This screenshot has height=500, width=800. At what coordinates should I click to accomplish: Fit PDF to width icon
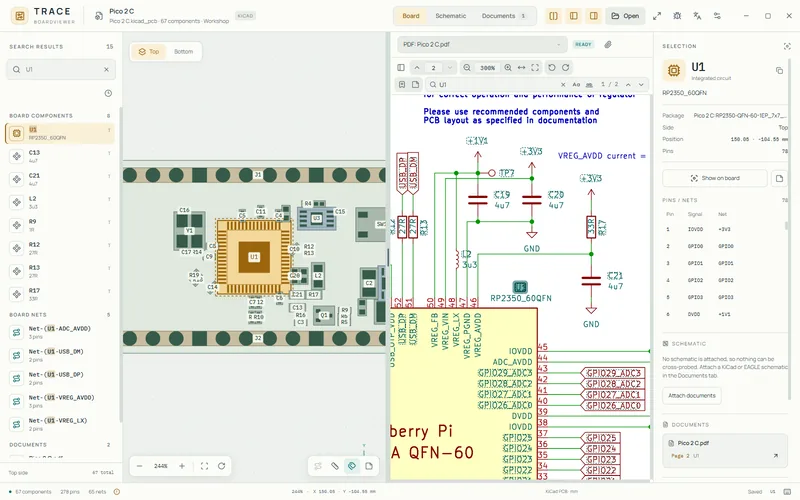[521, 67]
